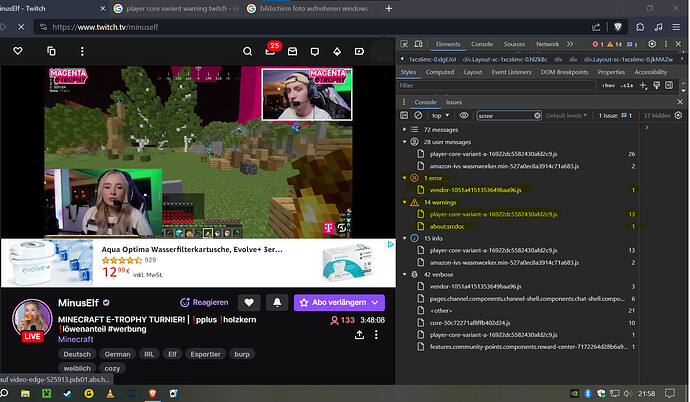The height and width of the screenshot is (402, 690).
Task: Open console settings gear near 37 hidden
Action: tap(679, 115)
